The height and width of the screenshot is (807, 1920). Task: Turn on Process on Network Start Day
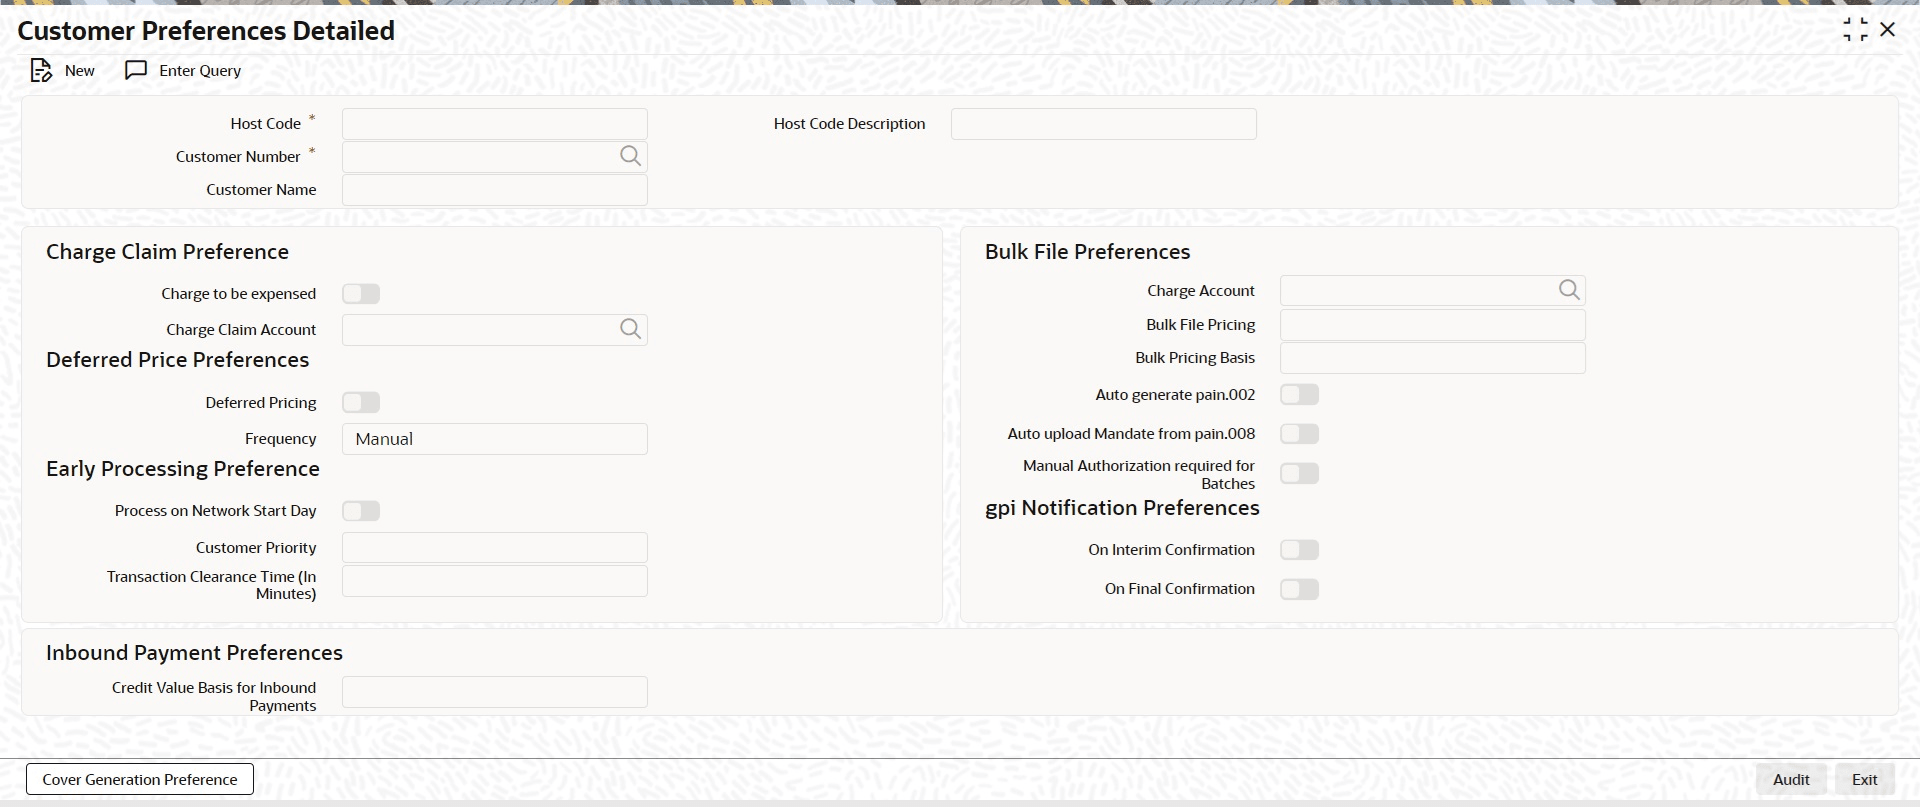coord(361,511)
